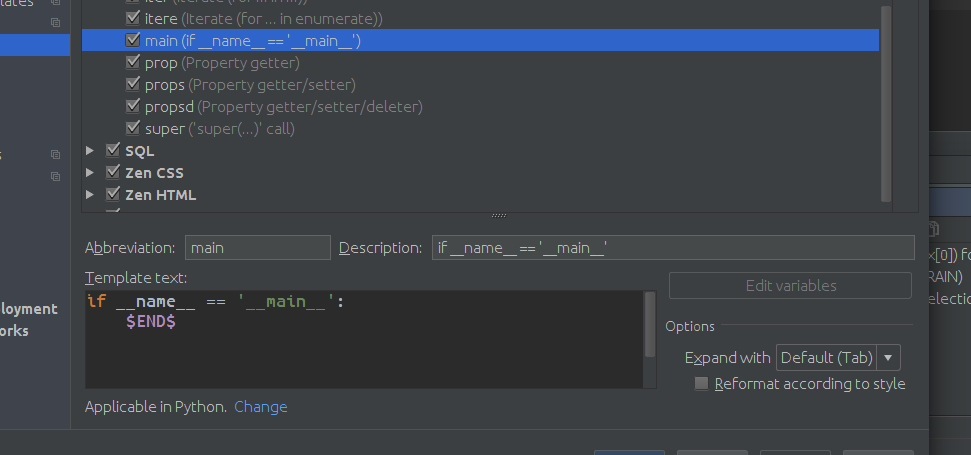The height and width of the screenshot is (455, 971).
Task: Click the $END$ variable in template text
Action: [x=151, y=321]
